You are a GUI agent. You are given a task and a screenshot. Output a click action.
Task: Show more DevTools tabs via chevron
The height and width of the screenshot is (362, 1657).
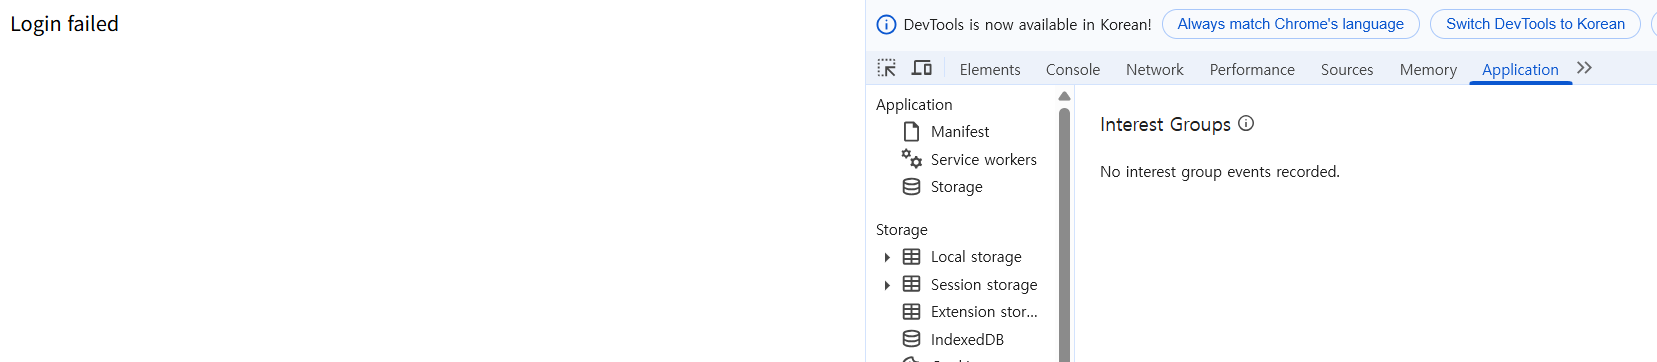[x=1584, y=68]
